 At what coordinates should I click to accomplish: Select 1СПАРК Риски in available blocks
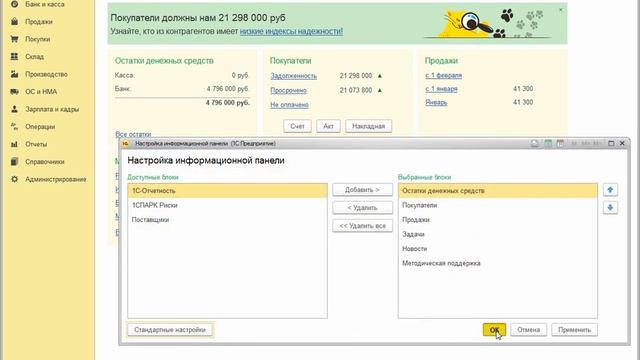click(x=227, y=205)
